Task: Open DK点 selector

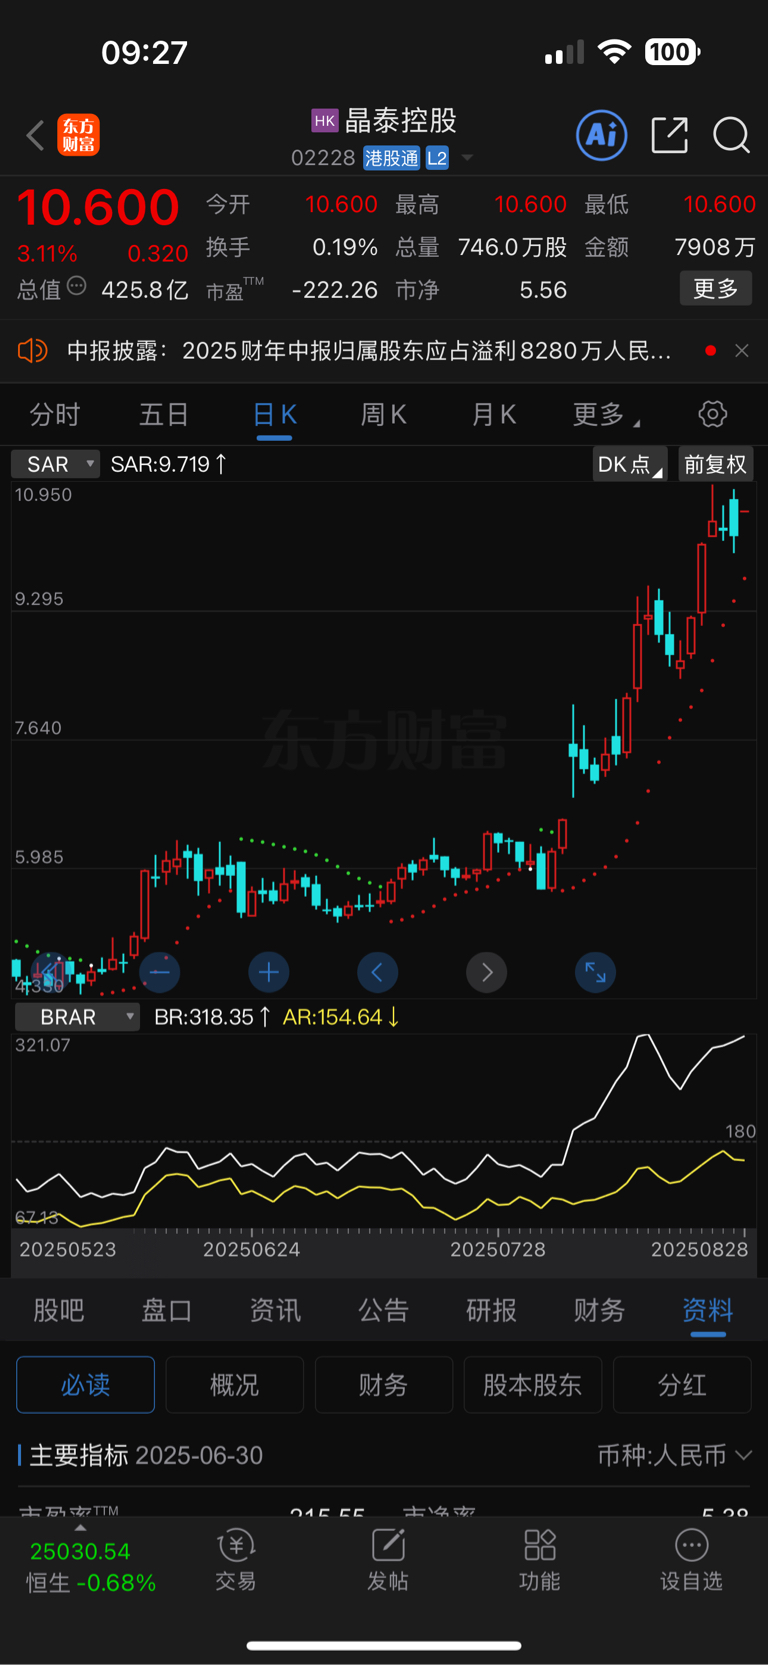Action: 630,464
